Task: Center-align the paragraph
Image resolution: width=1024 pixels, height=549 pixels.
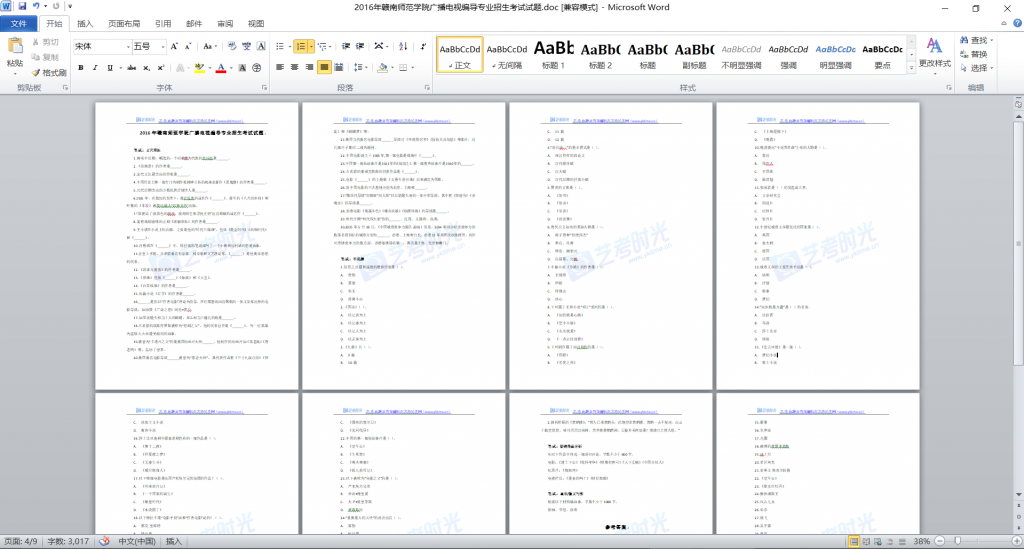Action: click(x=295, y=68)
